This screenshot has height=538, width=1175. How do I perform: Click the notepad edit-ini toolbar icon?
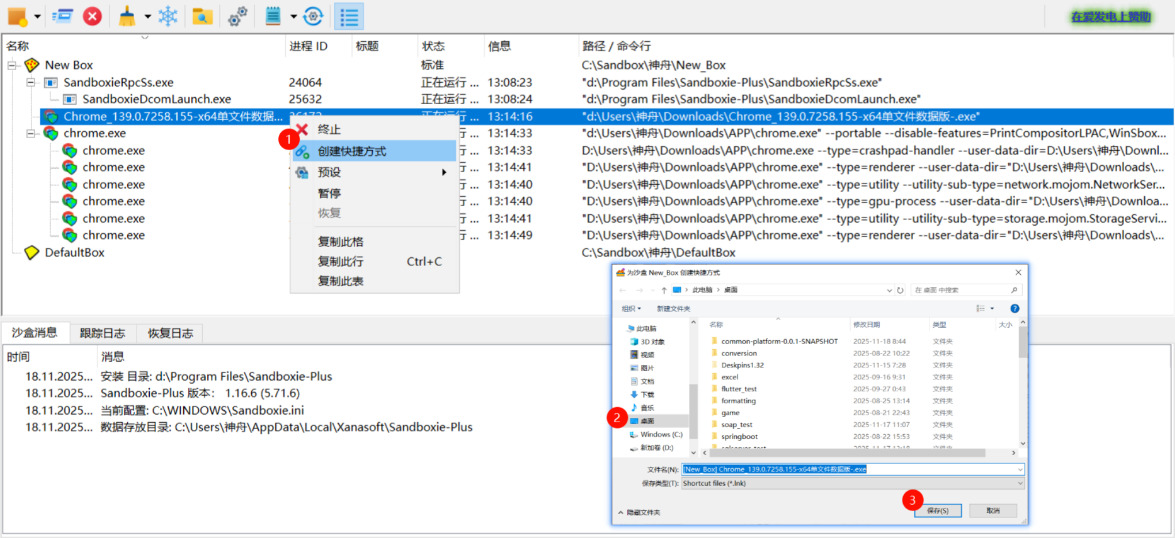274,16
